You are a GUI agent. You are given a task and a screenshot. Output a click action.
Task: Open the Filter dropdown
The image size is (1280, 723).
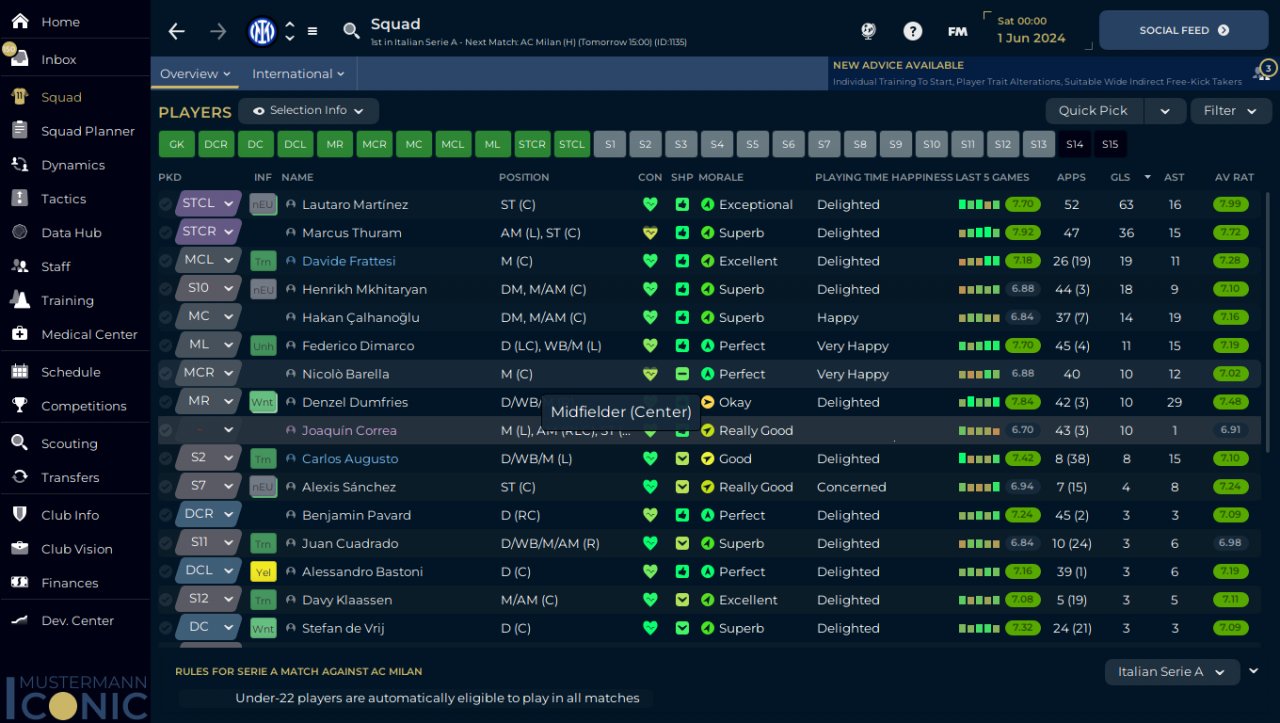[1229, 111]
